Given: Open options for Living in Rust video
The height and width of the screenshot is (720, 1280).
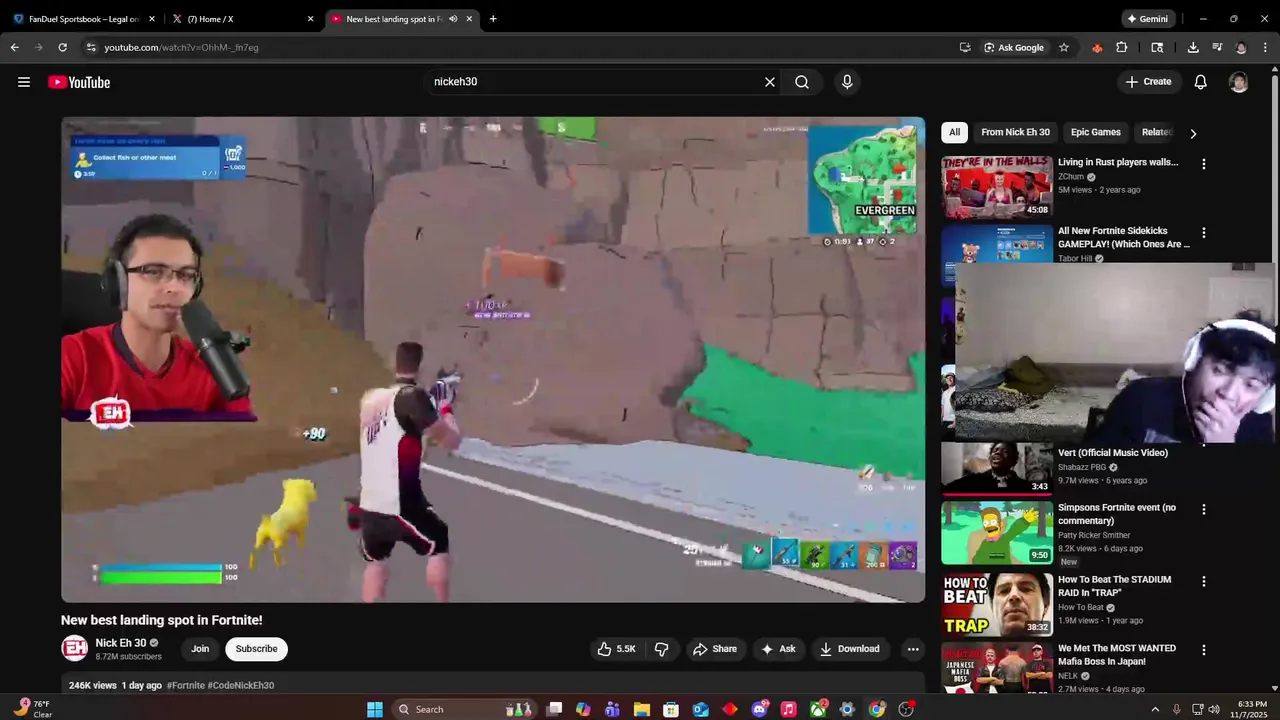Looking at the screenshot, I should click(1204, 164).
